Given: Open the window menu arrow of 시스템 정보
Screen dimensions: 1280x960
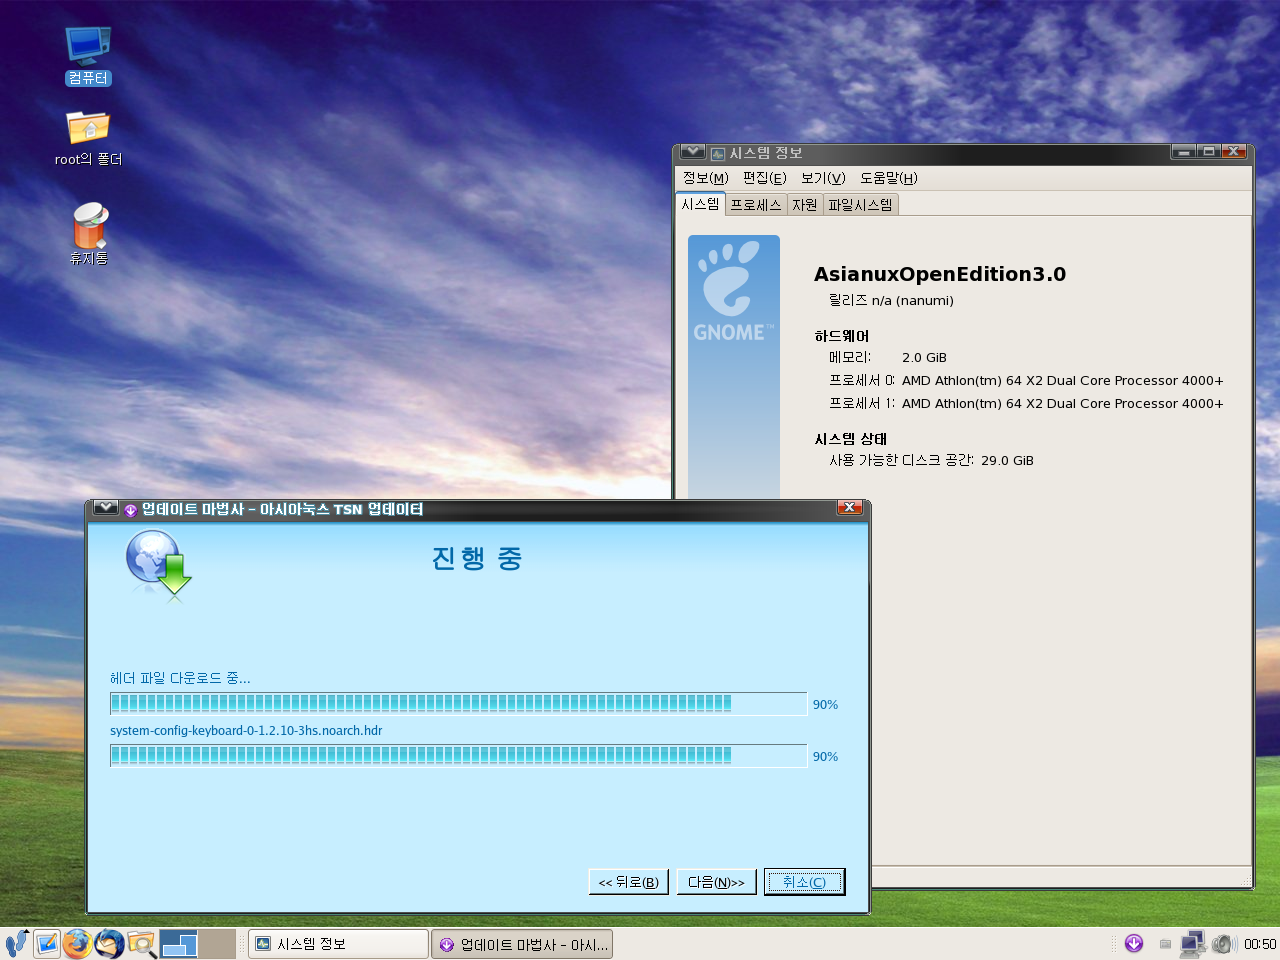Looking at the screenshot, I should point(692,152).
